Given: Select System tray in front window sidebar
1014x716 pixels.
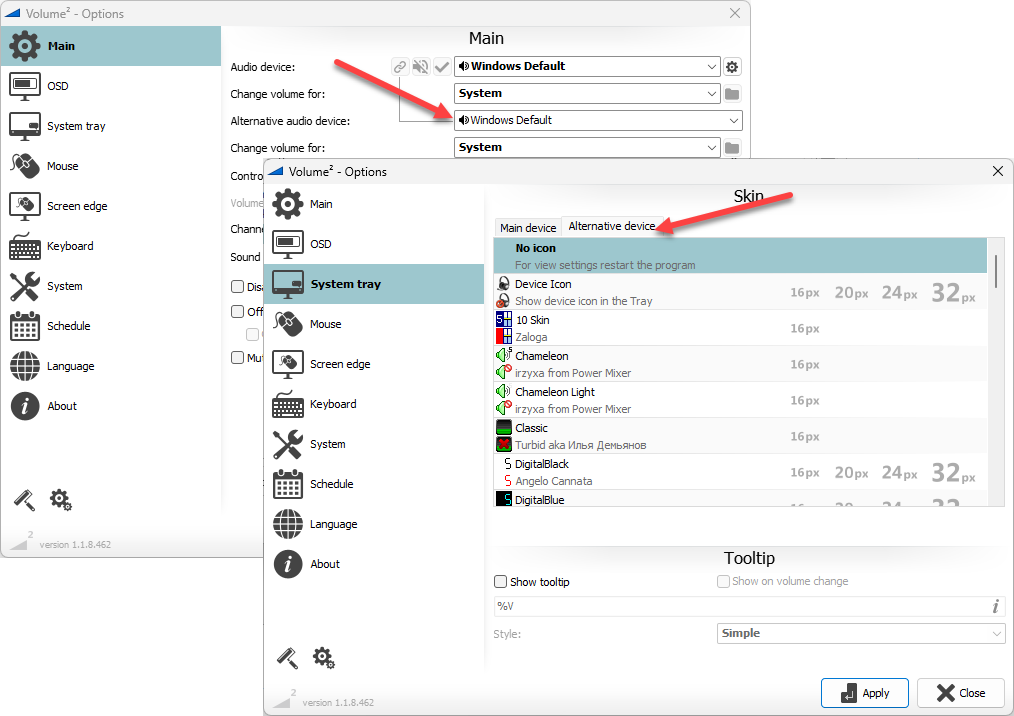Looking at the screenshot, I should tap(374, 284).
